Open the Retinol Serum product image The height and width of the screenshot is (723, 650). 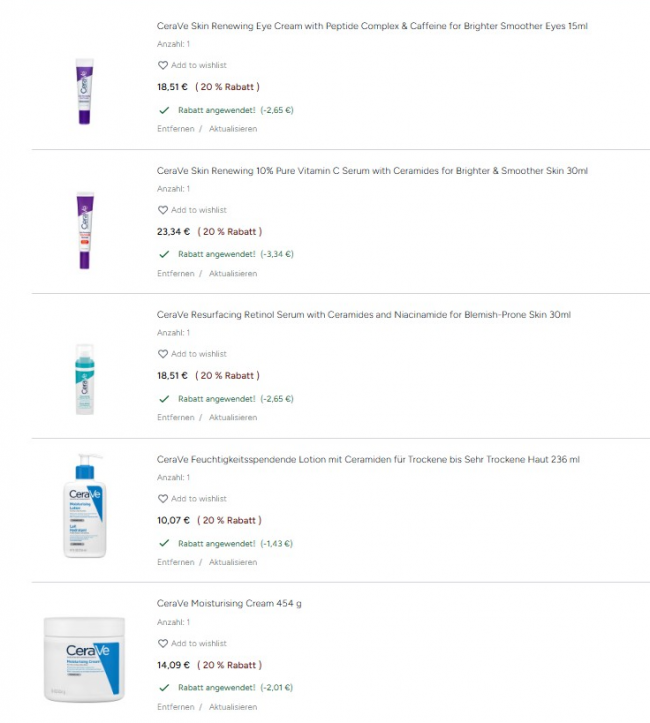click(x=84, y=379)
